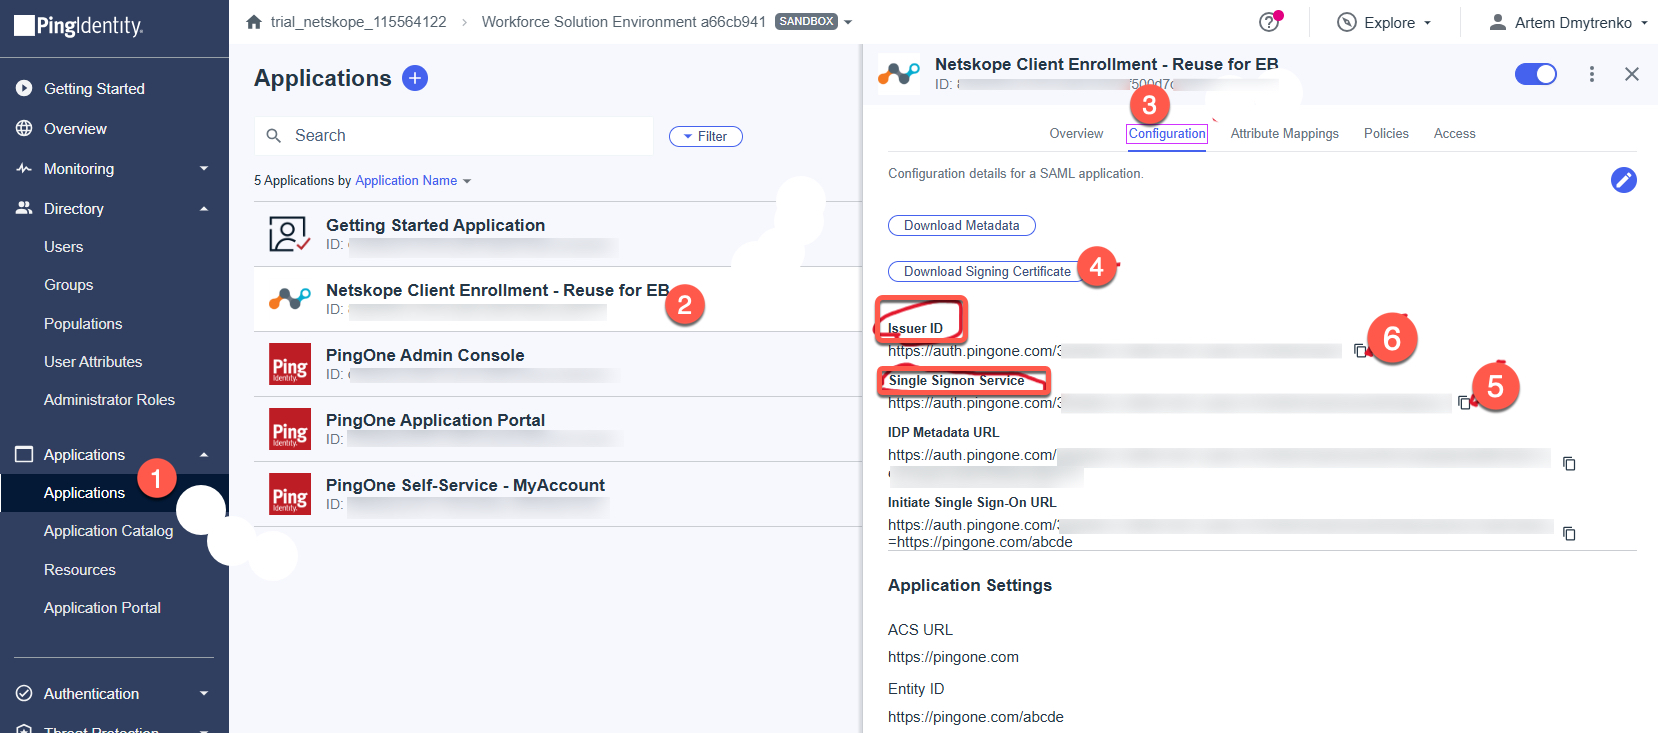Click the Netskope logo icon in the application list
Image resolution: width=1658 pixels, height=733 pixels.
tap(289, 299)
